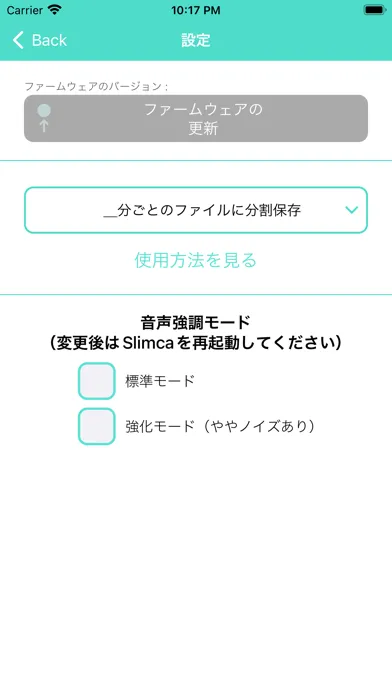This screenshot has height=696, width=392.
Task: Tap the Carrier label in status bar
Action: (24, 11)
